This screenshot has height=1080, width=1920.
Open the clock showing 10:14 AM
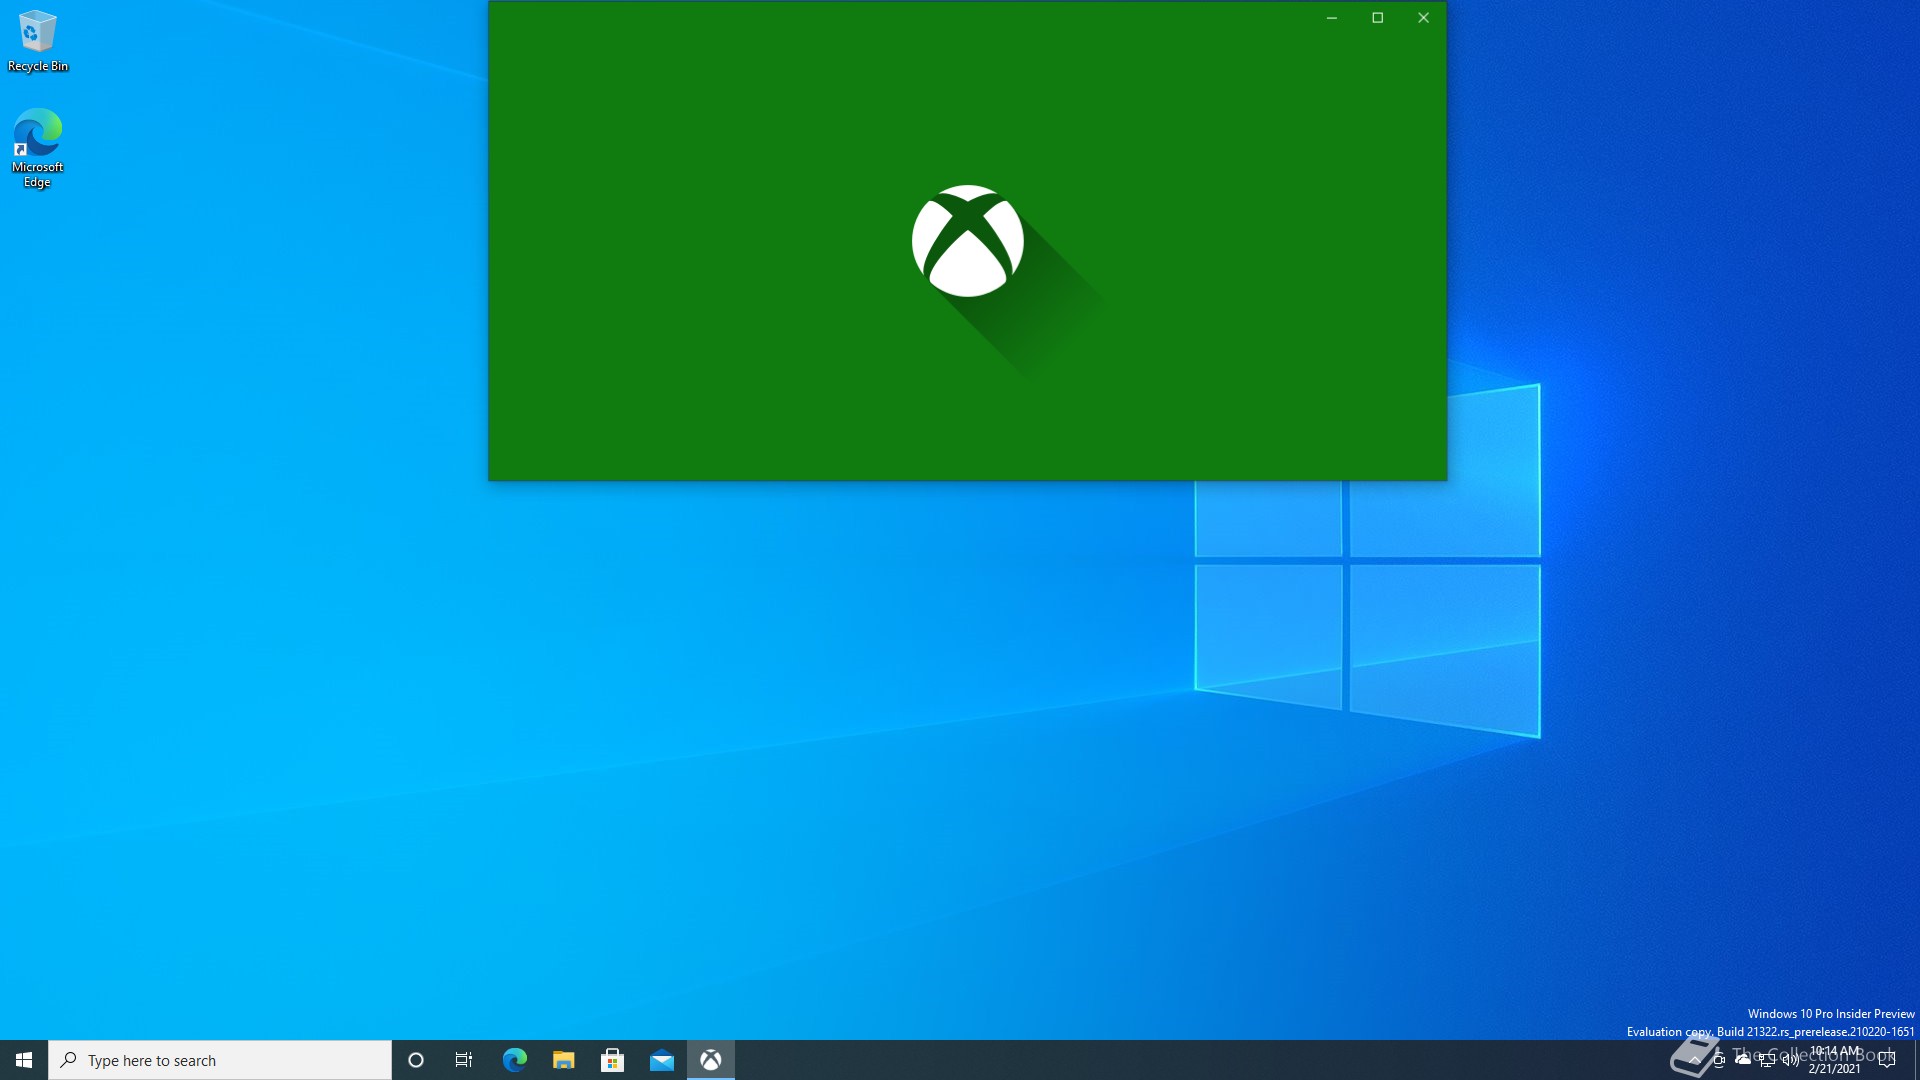click(1834, 1060)
